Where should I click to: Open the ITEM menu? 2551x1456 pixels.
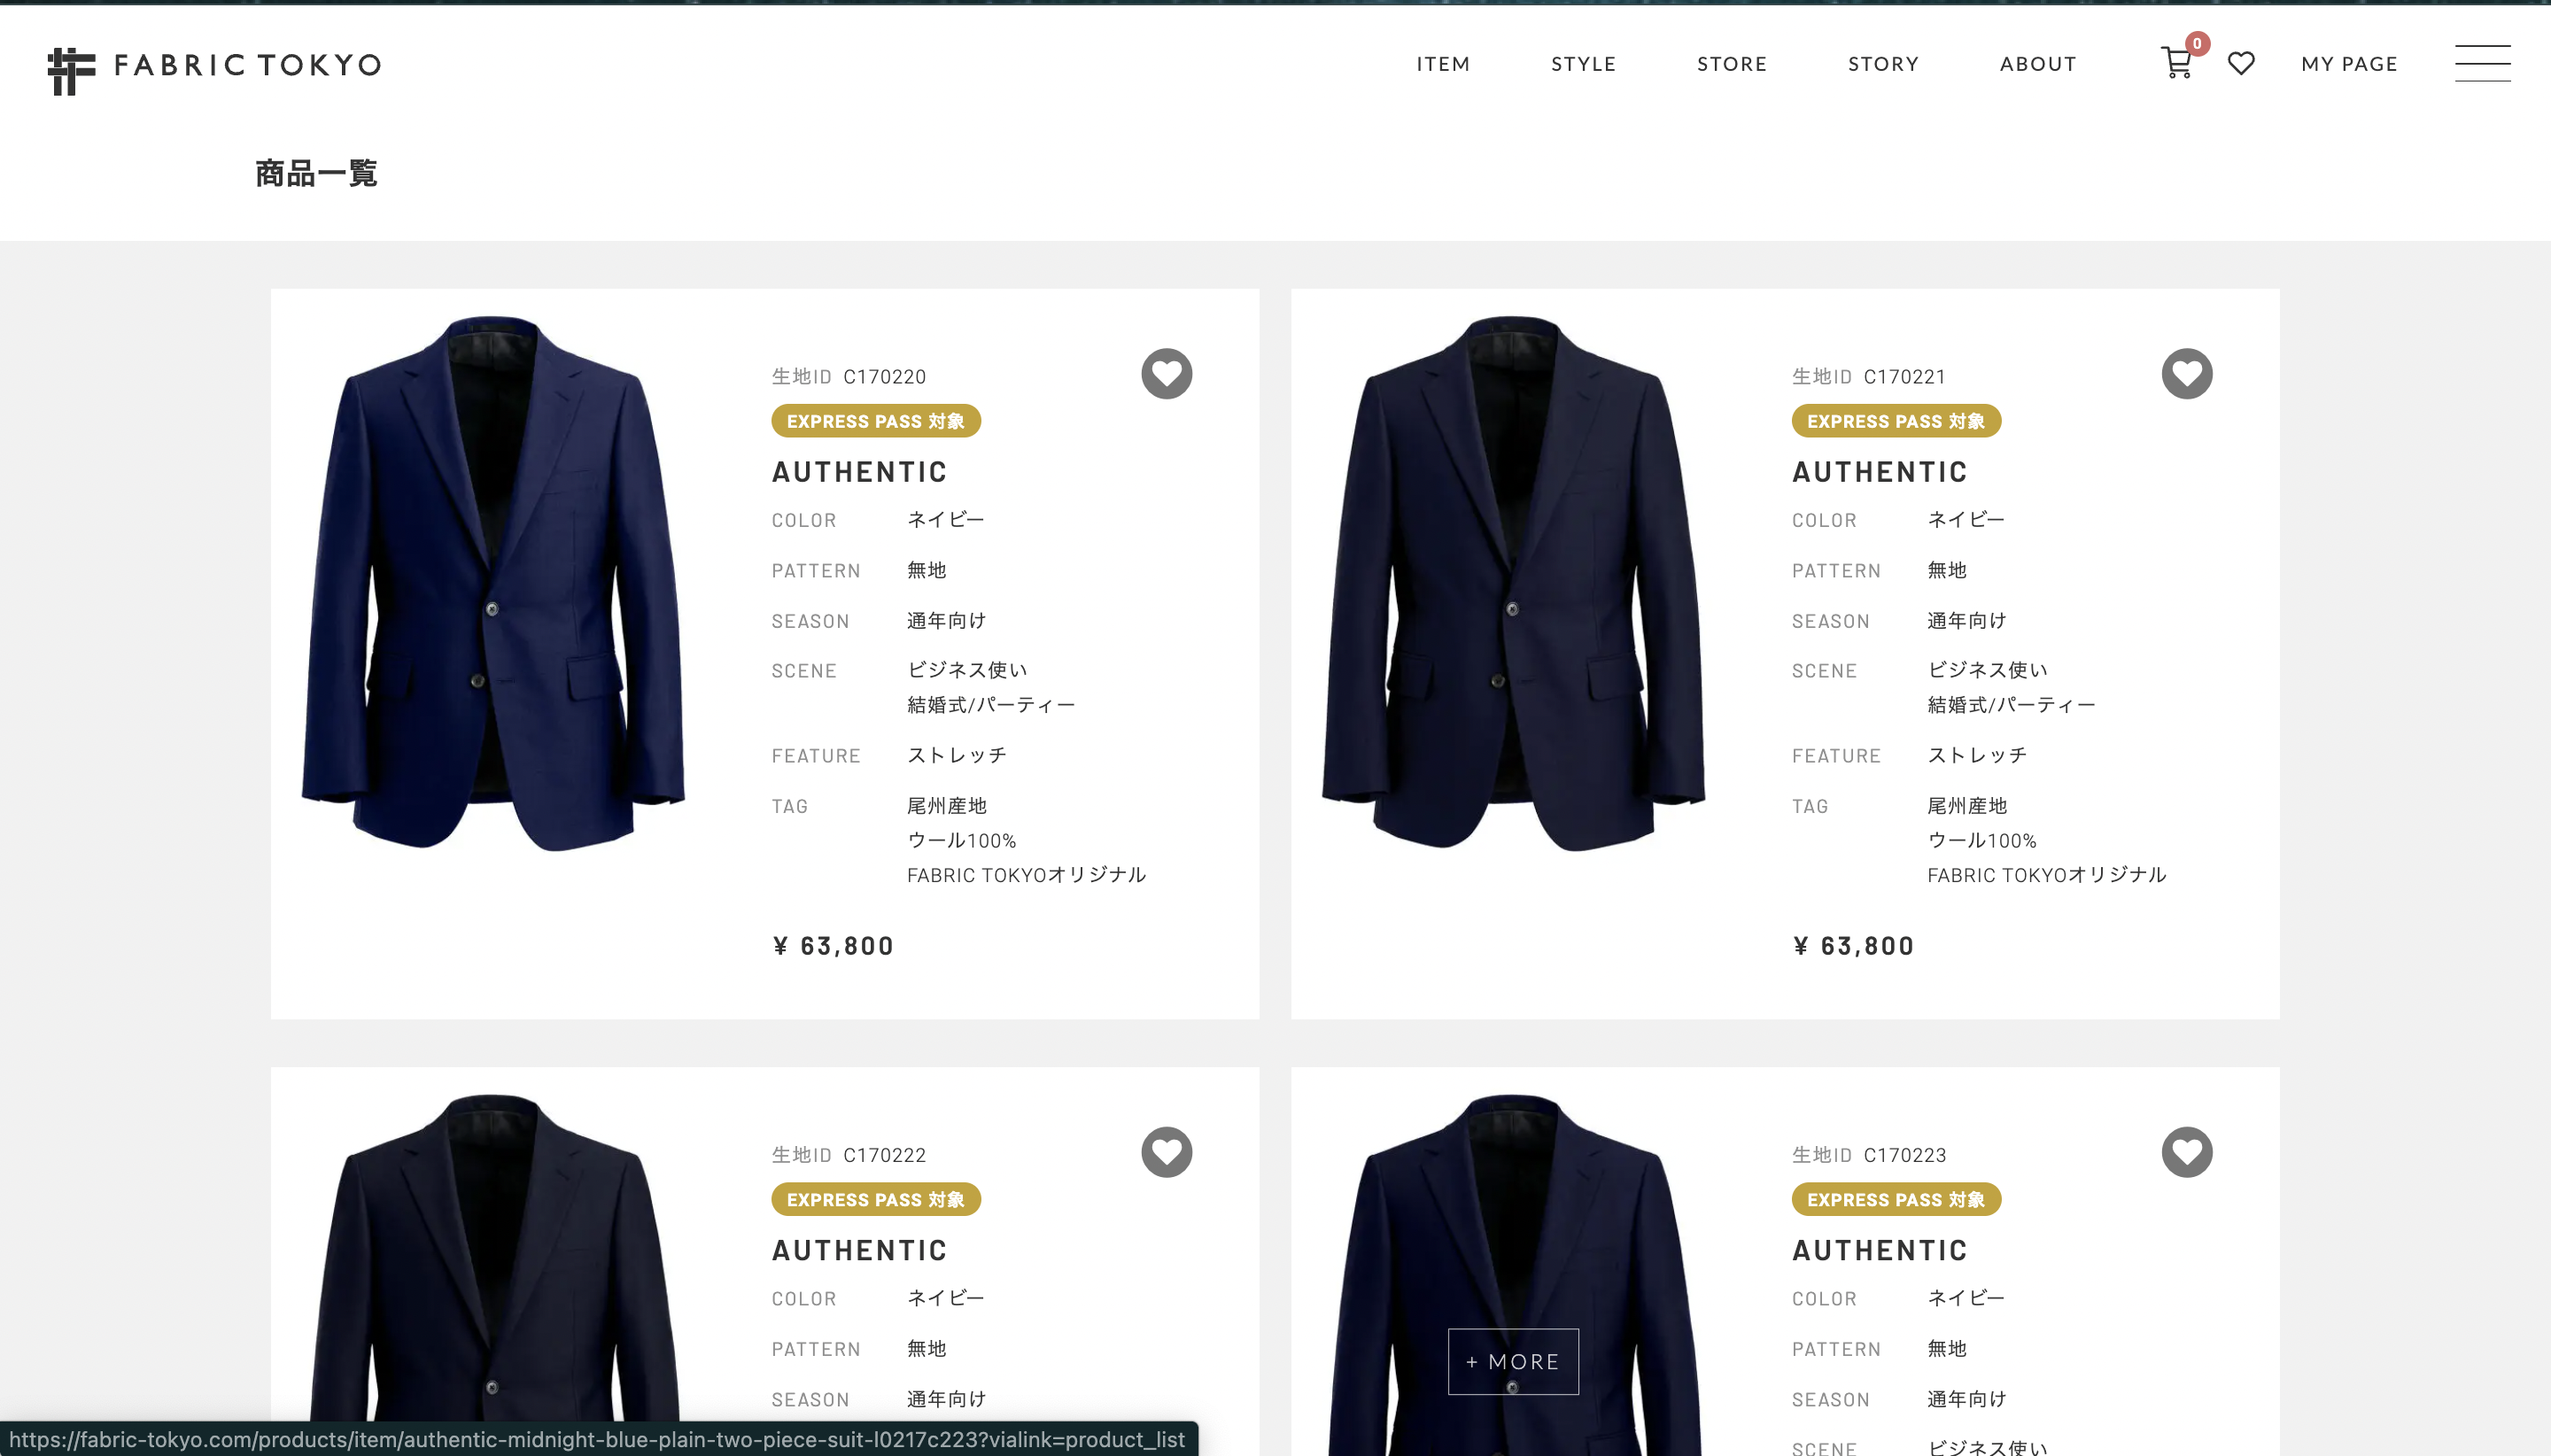[x=1443, y=64]
